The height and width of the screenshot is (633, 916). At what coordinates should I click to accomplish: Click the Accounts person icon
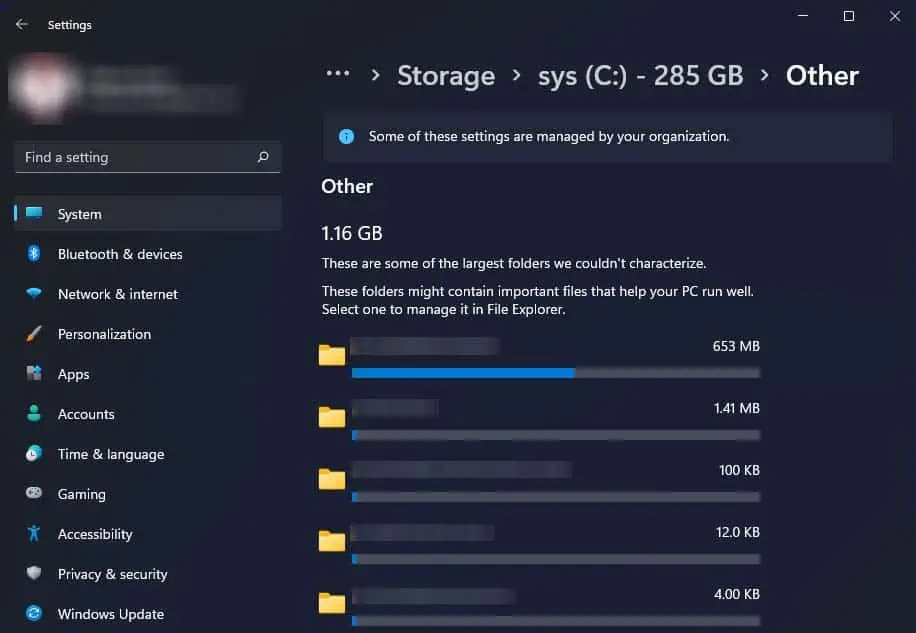(34, 413)
